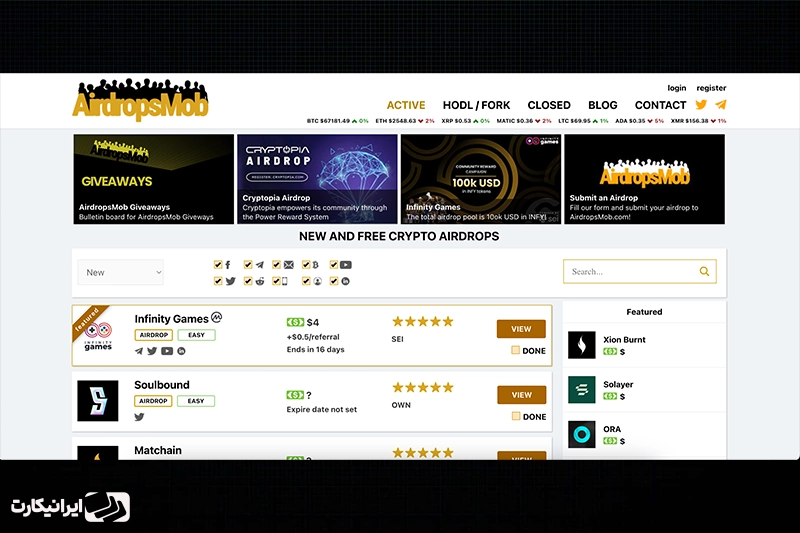Click the AirdropsMob logo in the header
The image size is (800, 533).
(140, 100)
